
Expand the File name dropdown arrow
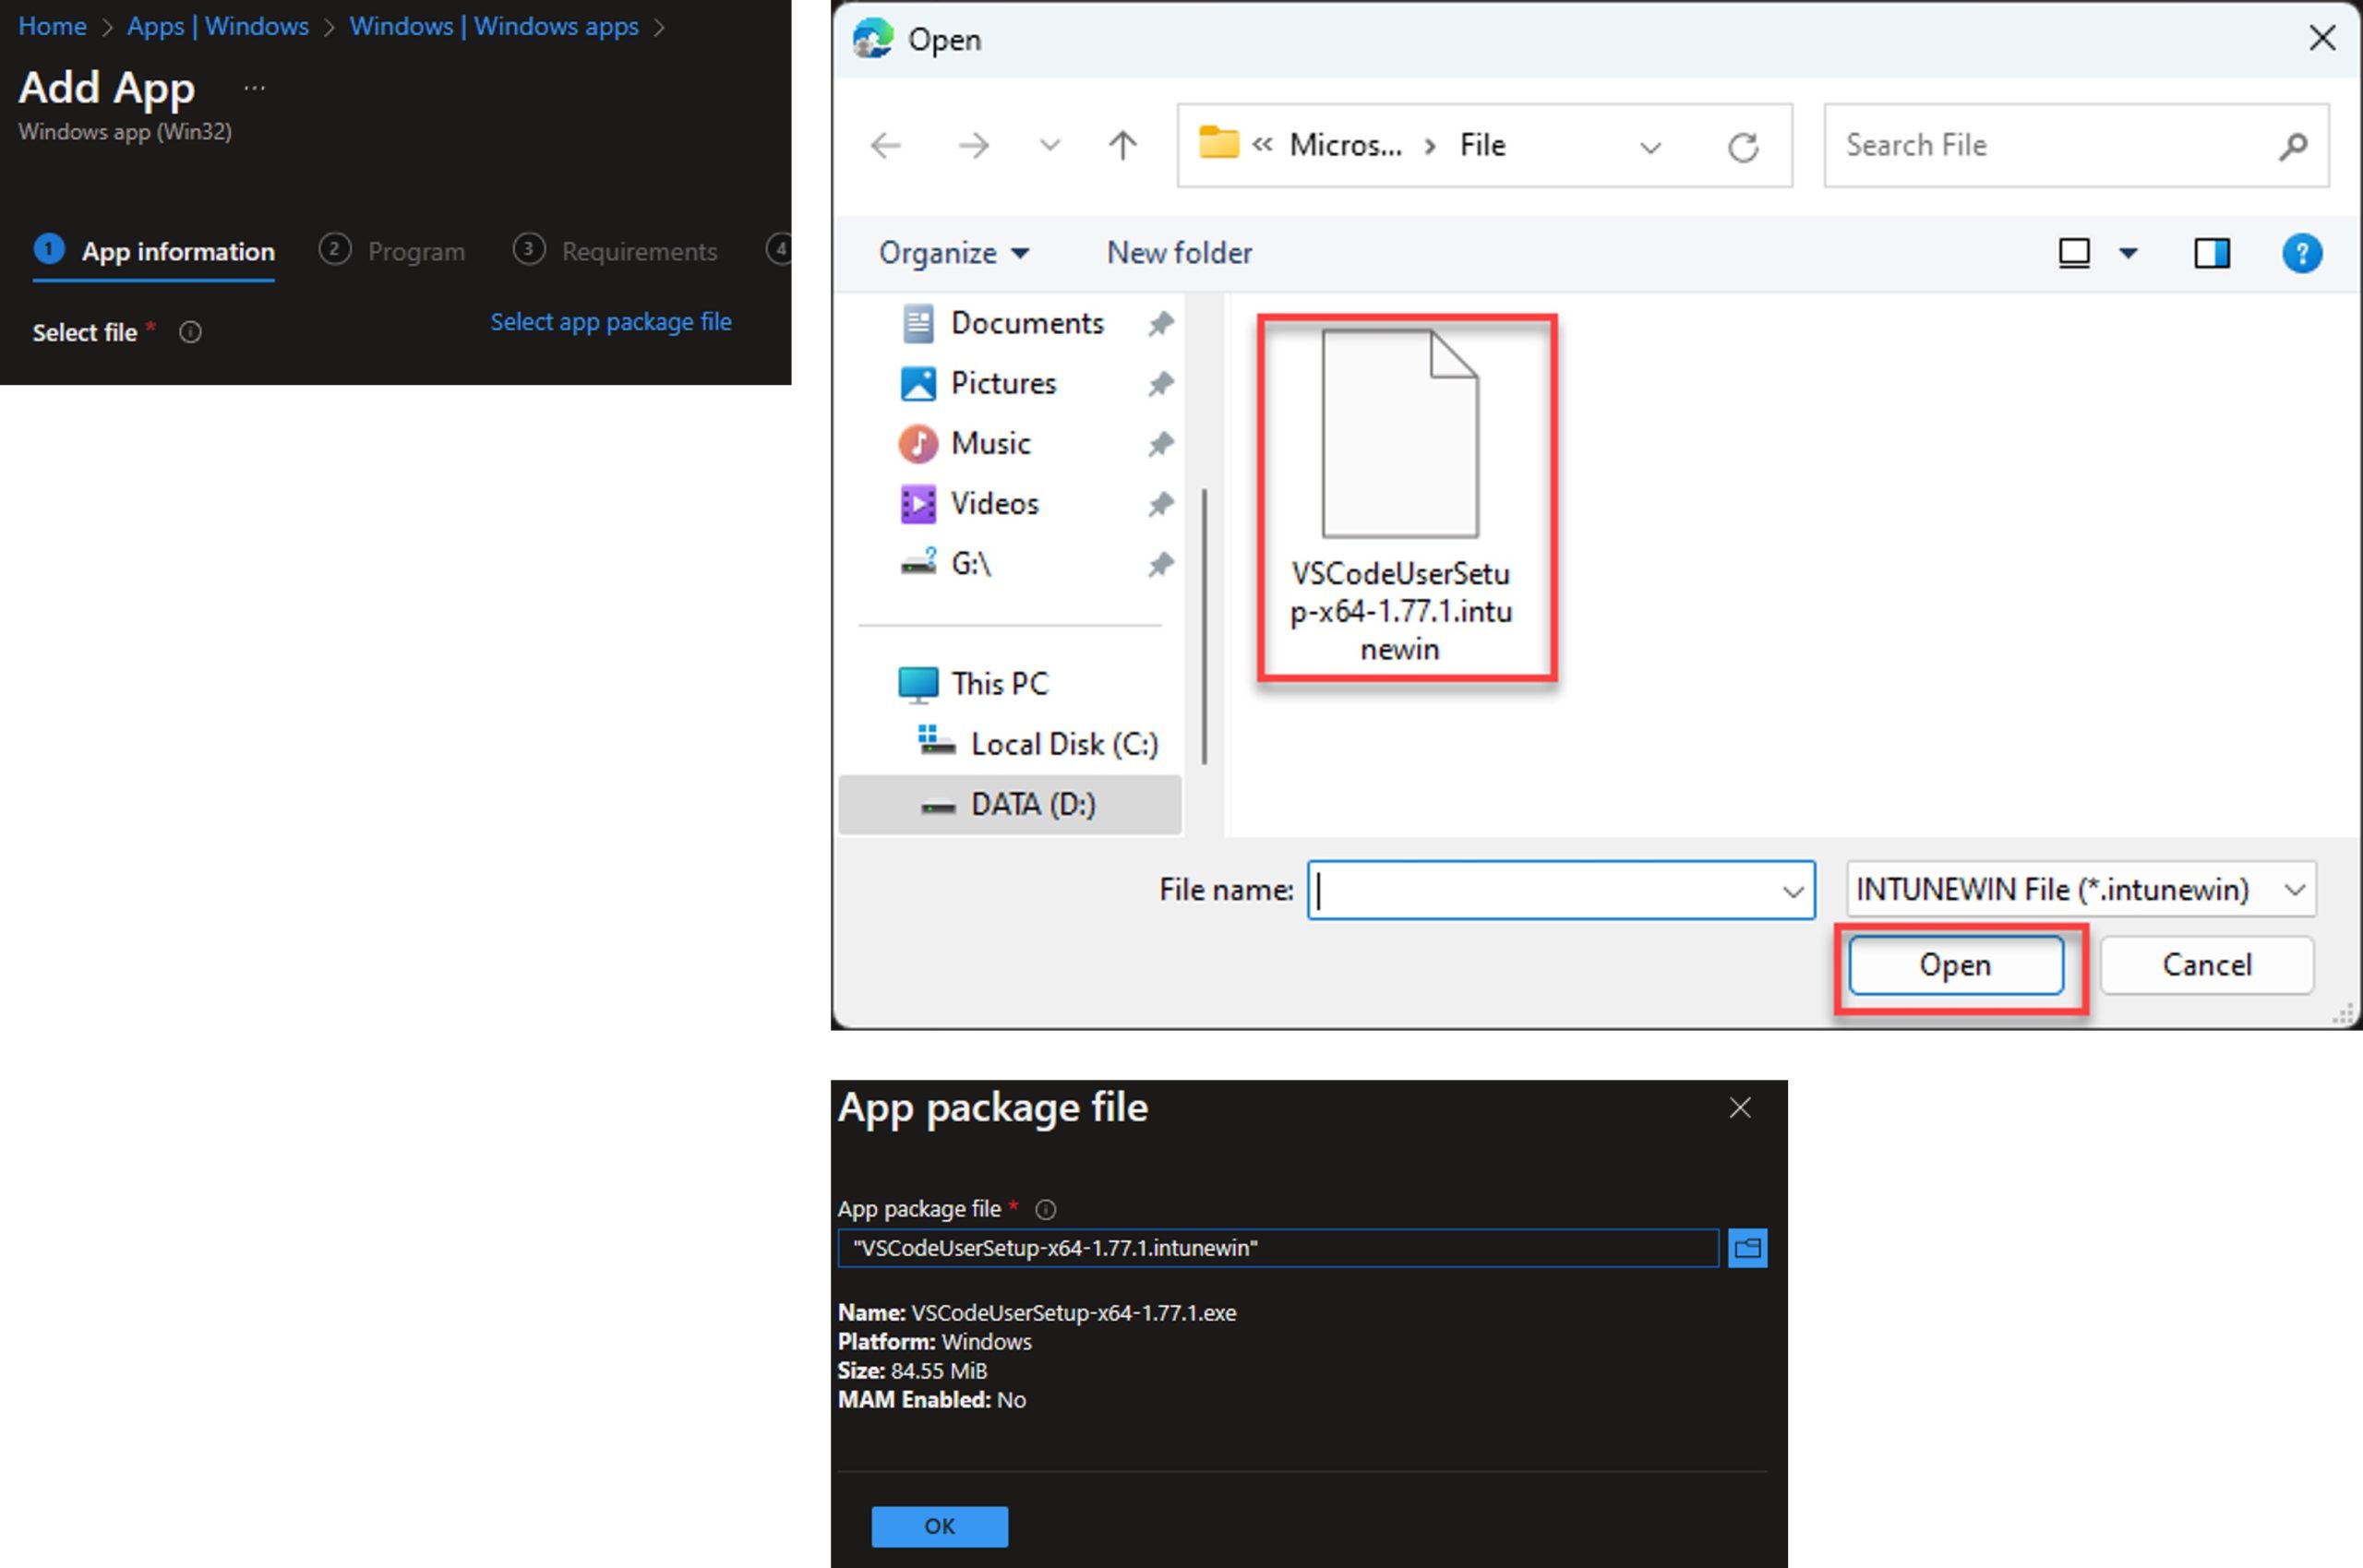pyautogui.click(x=1791, y=889)
